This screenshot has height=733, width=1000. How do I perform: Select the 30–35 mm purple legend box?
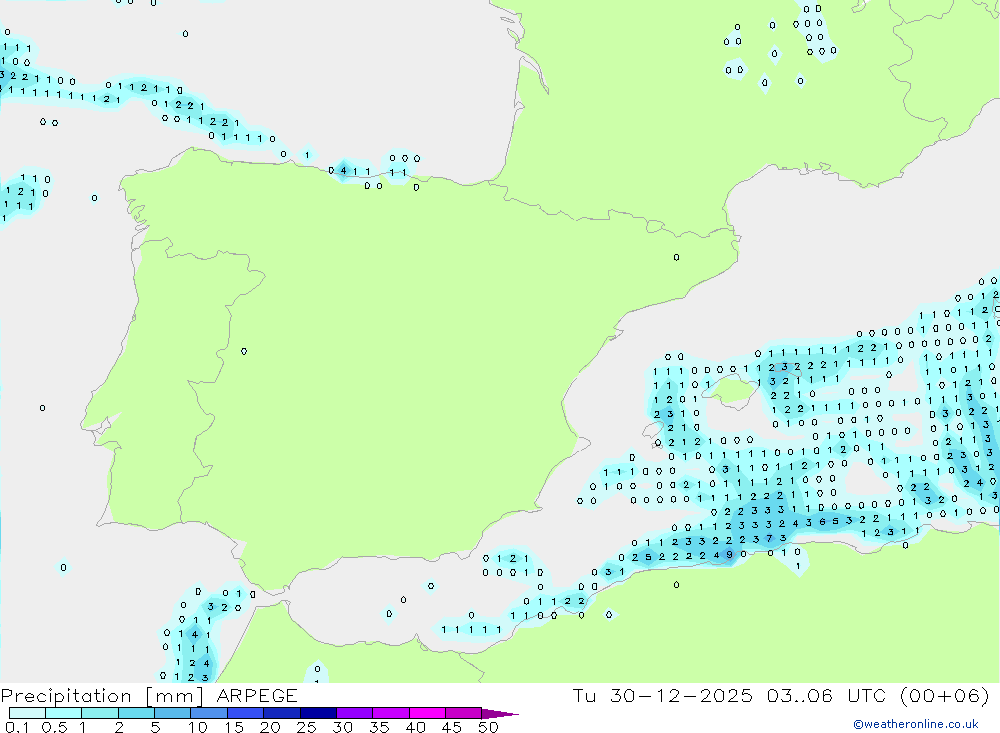pos(355,713)
